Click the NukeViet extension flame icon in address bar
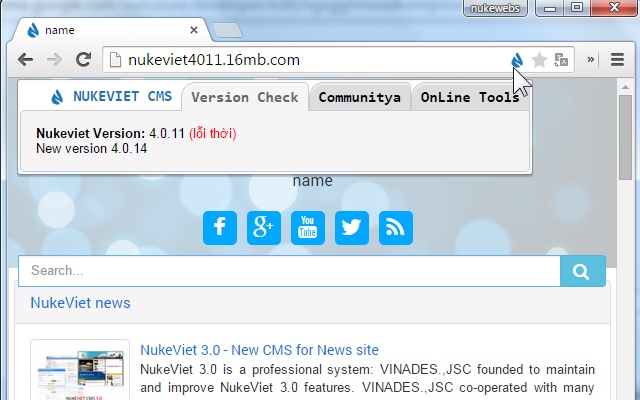 coord(517,60)
